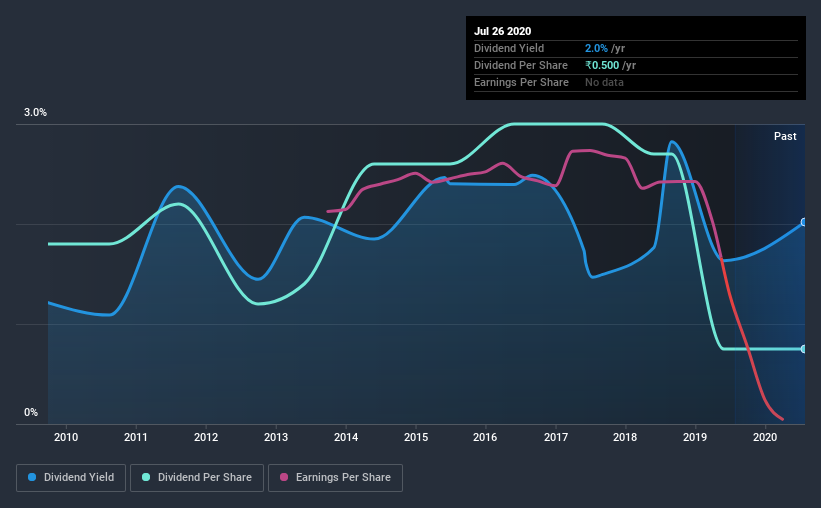Viewport: 821px width, 508px height.
Task: Select the Dividend Per Share endpoint marker
Action: click(x=804, y=349)
